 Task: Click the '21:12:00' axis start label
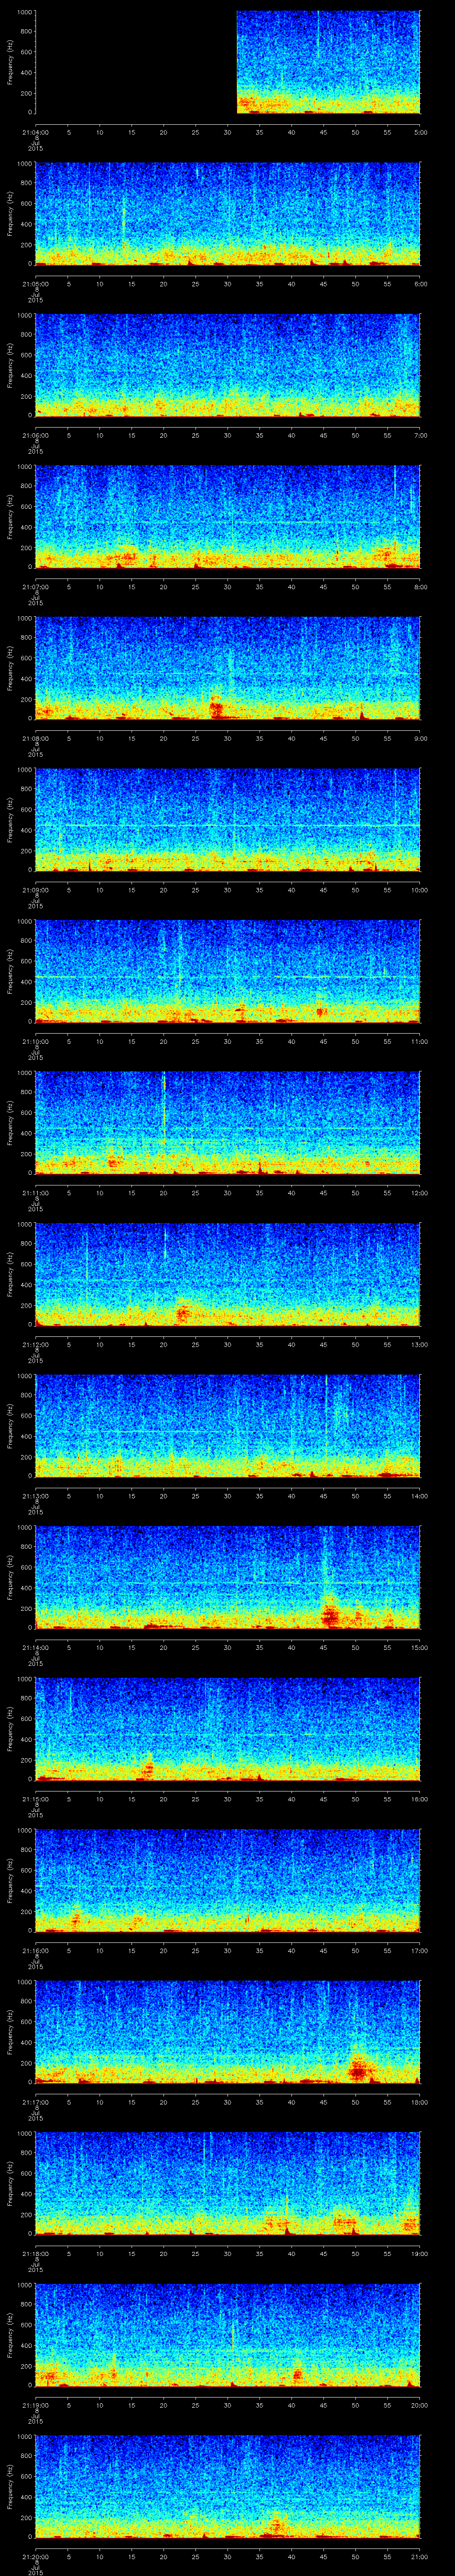pyautogui.click(x=35, y=1344)
